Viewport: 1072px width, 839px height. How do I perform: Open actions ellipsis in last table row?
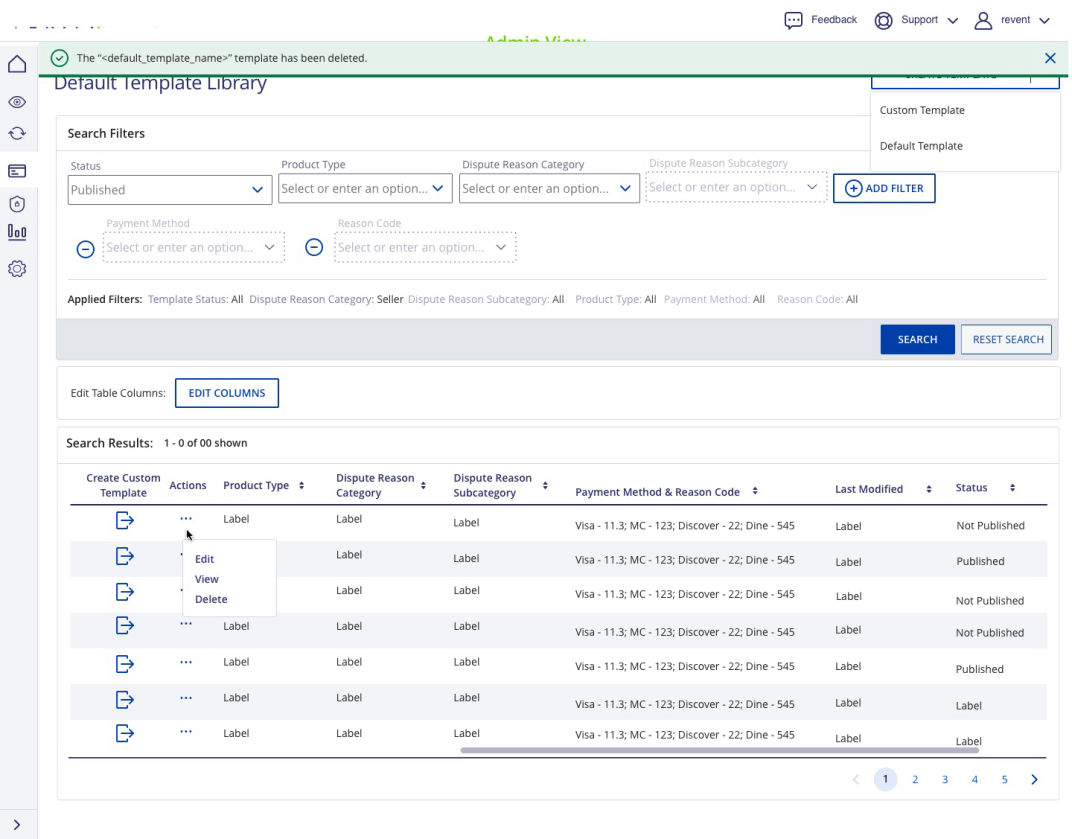pyautogui.click(x=186, y=733)
